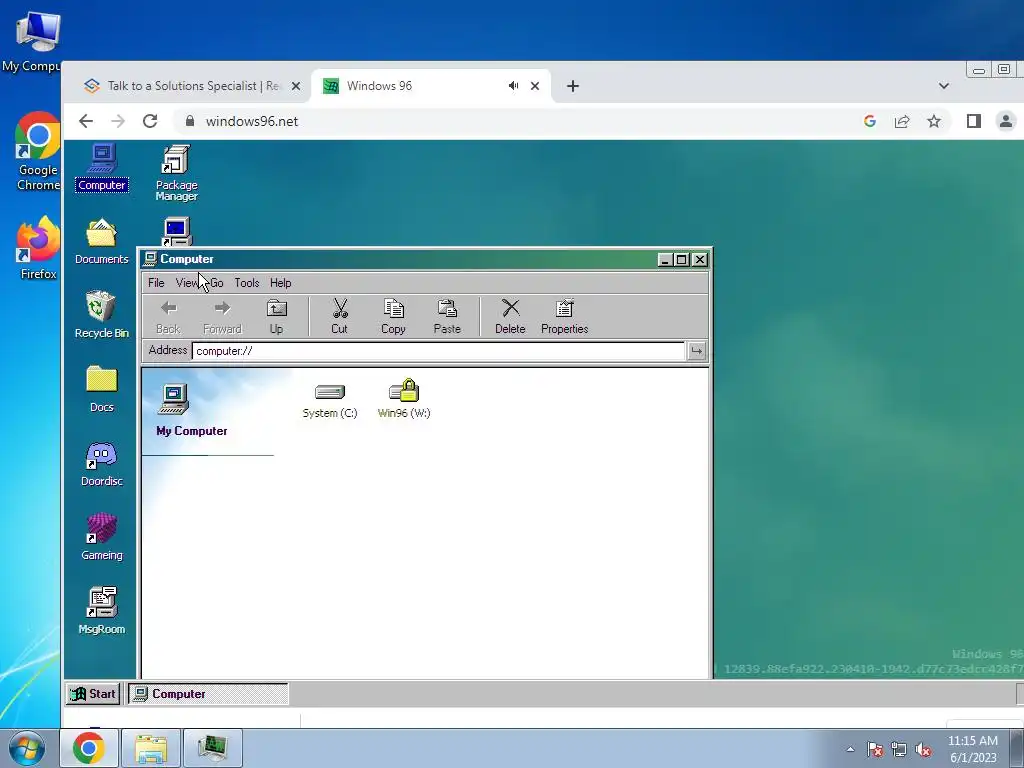Maximize the Computer explorer window
Viewport: 1024px width, 768px height.
(682, 259)
